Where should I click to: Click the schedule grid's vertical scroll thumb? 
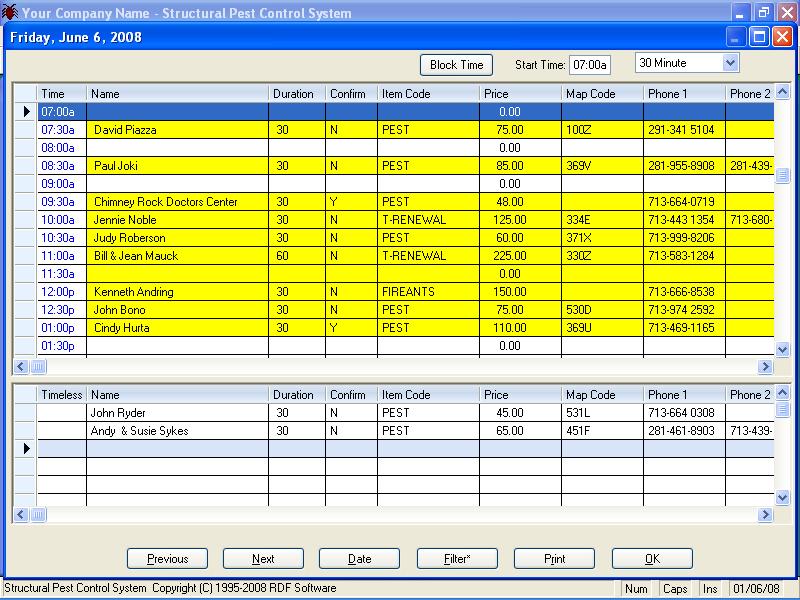tap(782, 176)
